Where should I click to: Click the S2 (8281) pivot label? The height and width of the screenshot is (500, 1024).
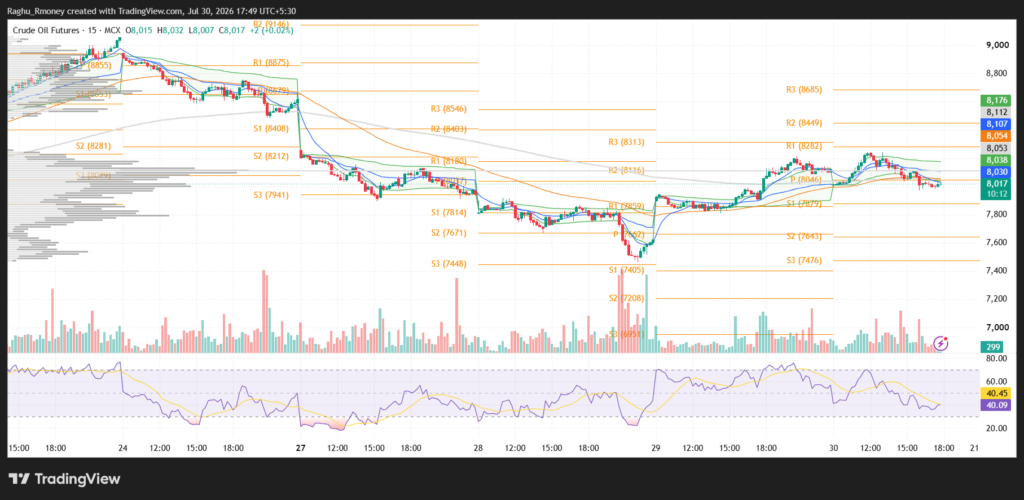93,146
